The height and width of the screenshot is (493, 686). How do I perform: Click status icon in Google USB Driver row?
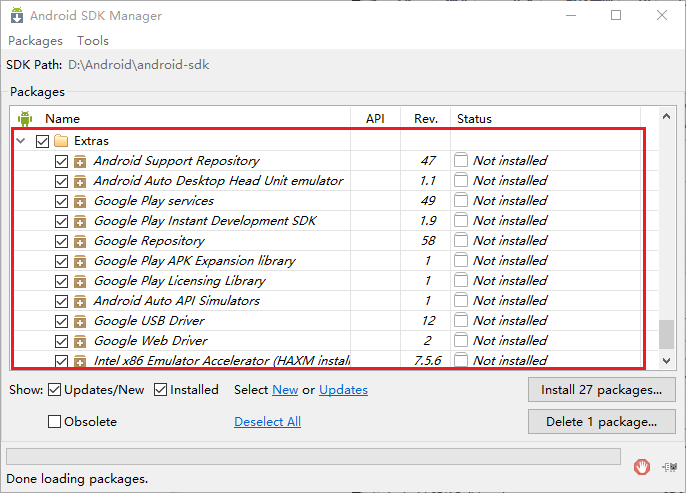pyautogui.click(x=461, y=320)
